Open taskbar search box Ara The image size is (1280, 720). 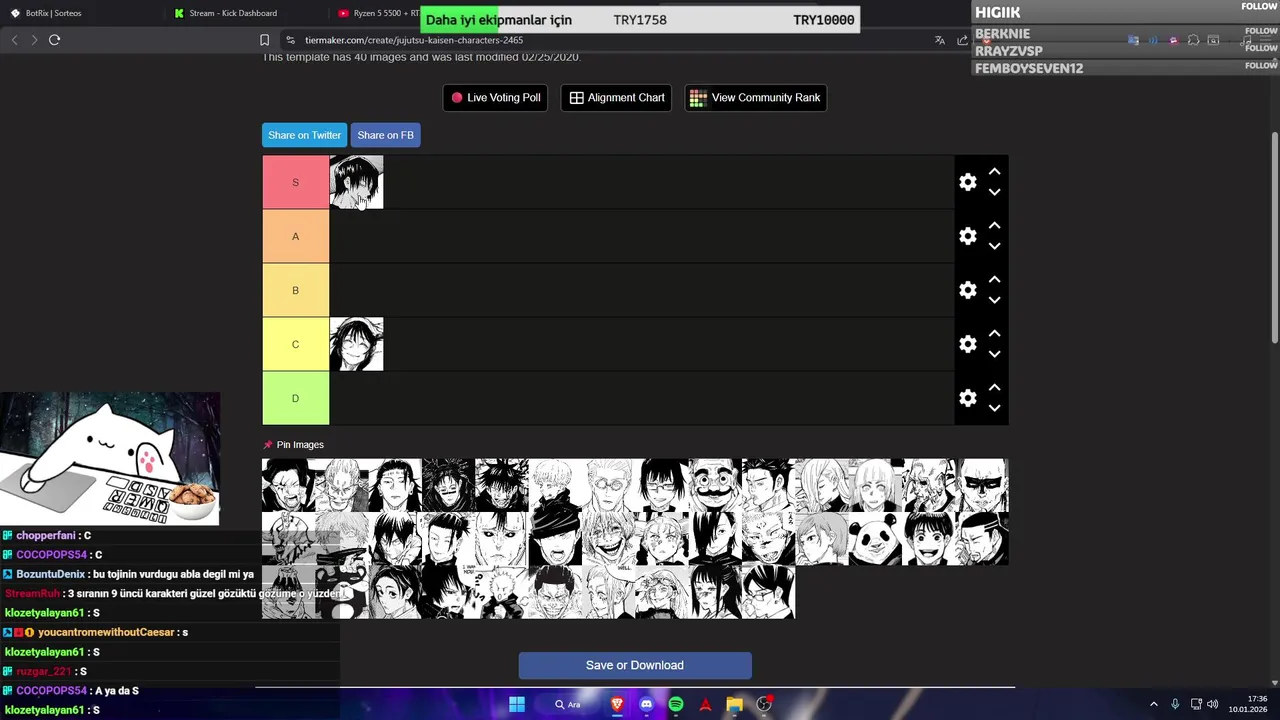(568, 704)
